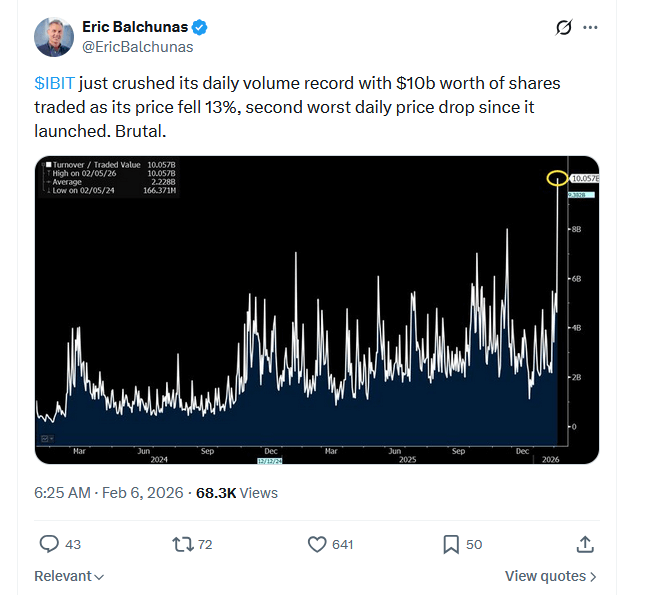Bookmark this post
Viewport: 647px width, 595px height.
pos(451,544)
